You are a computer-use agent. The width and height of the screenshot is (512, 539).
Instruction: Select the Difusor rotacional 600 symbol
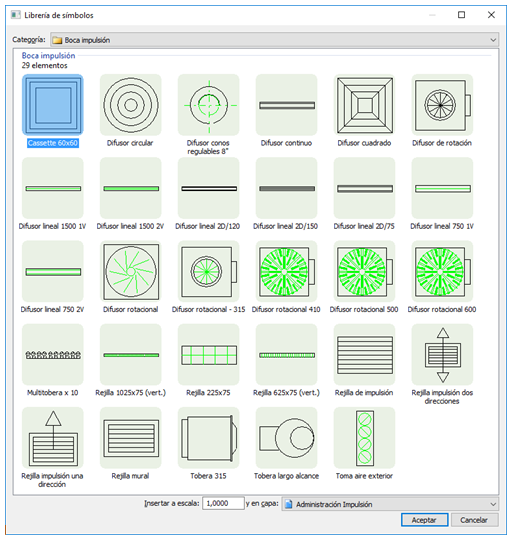click(x=442, y=271)
